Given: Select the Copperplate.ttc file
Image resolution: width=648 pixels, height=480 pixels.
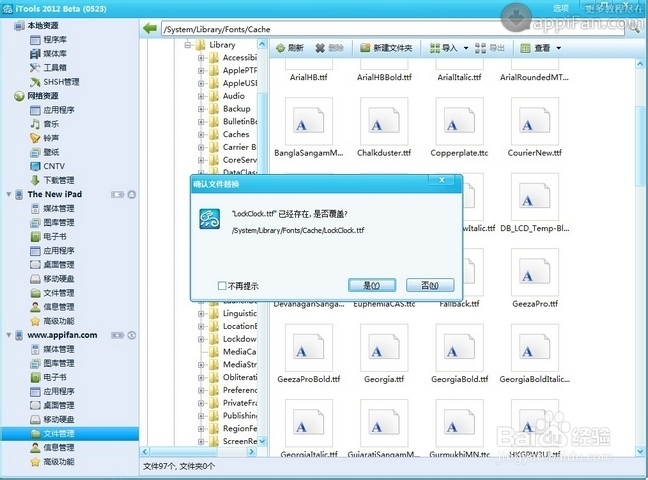Looking at the screenshot, I should (x=459, y=128).
